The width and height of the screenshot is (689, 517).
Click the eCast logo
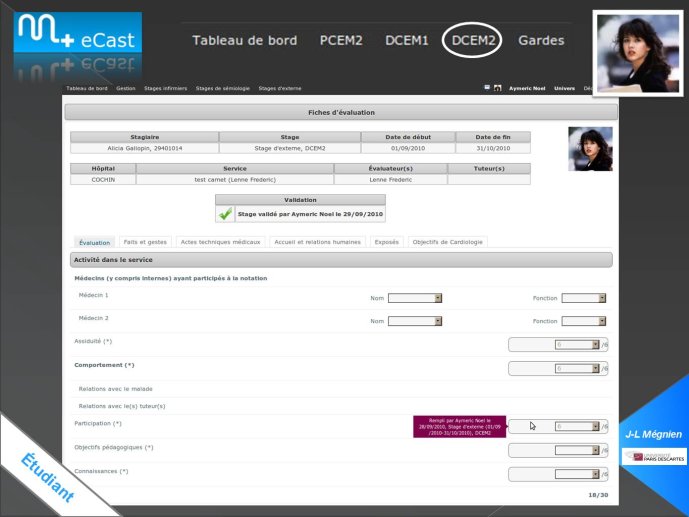pos(78,33)
